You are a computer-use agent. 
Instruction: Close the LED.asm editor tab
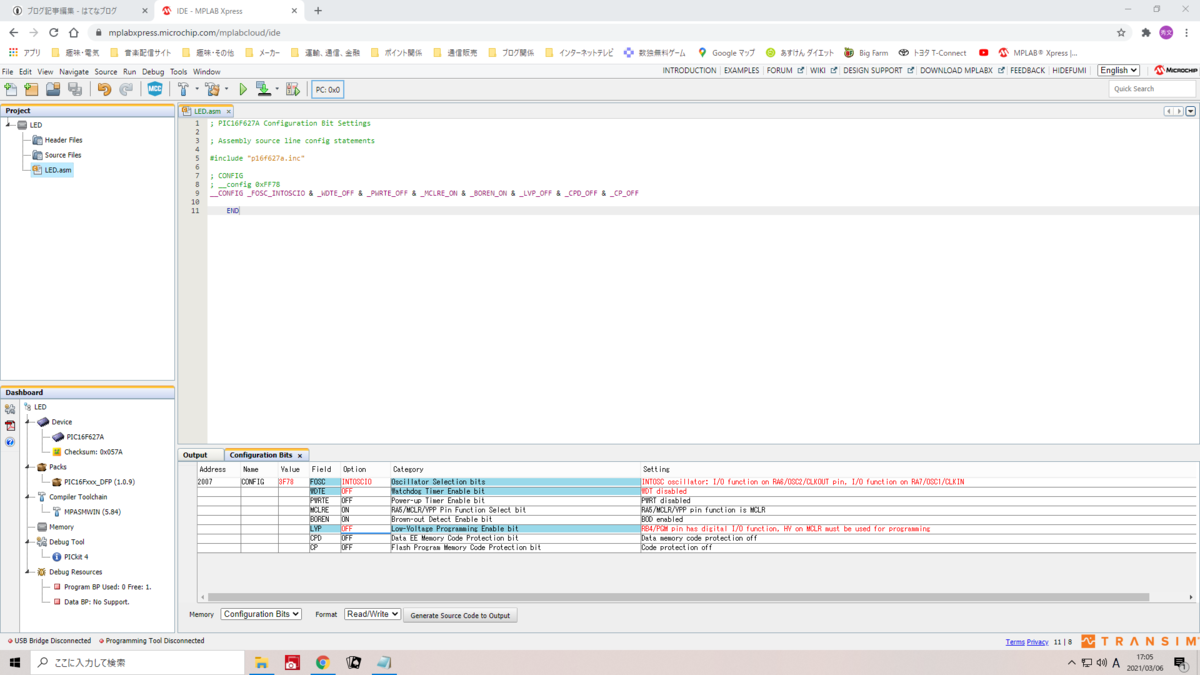tap(228, 111)
